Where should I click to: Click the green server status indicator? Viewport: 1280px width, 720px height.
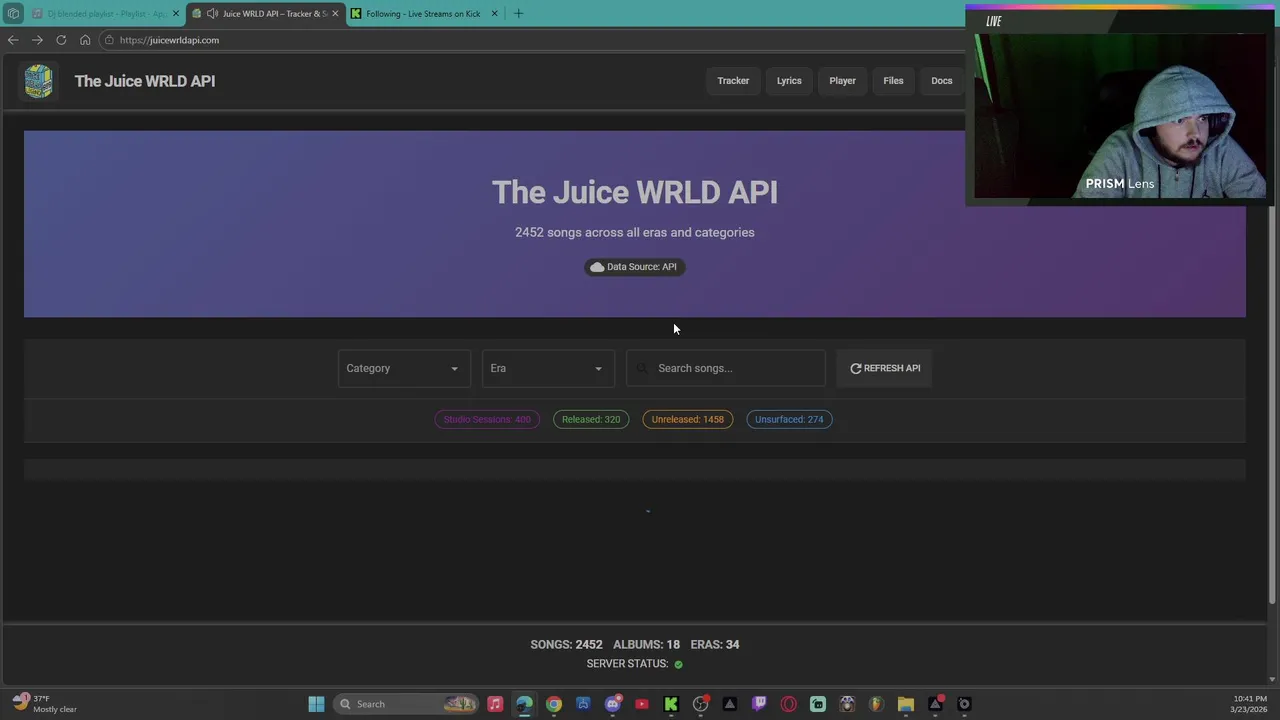coord(678,664)
